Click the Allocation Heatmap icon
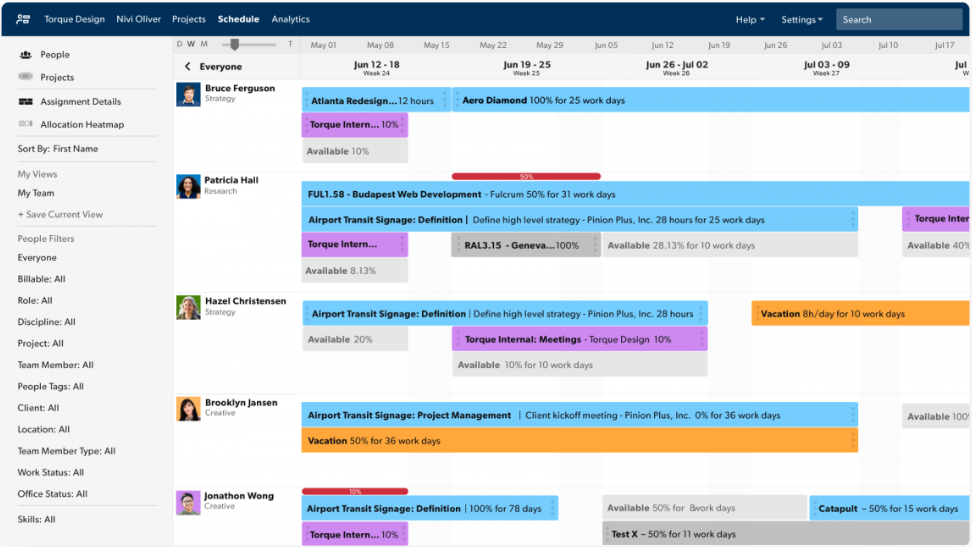 (25, 124)
